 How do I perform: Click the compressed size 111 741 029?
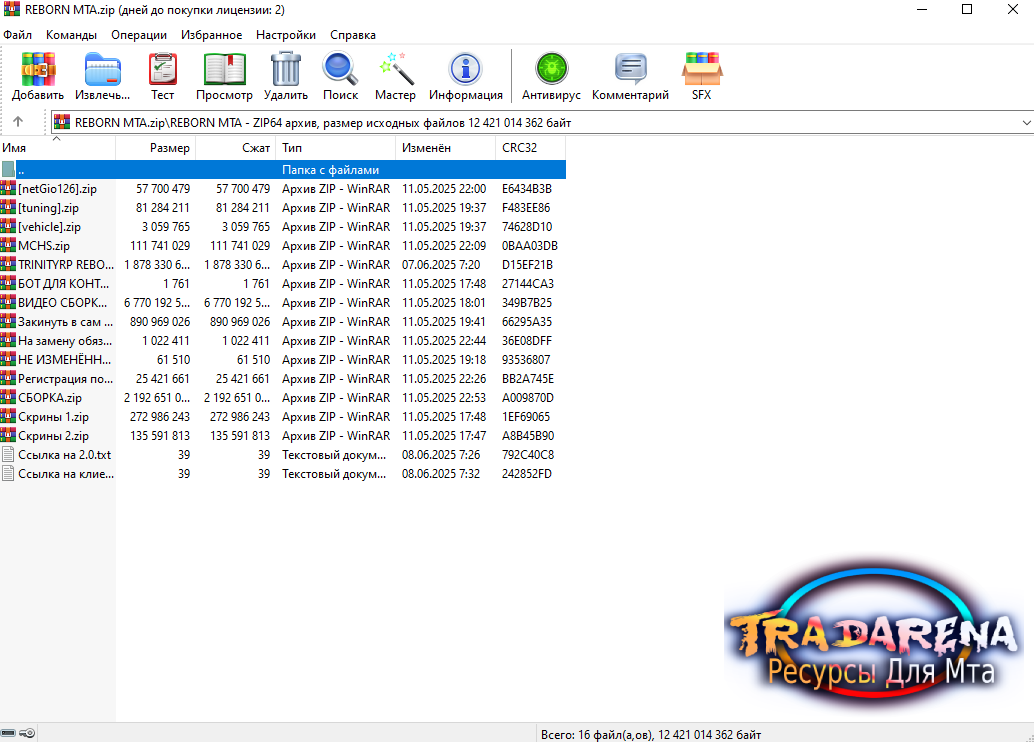click(x=240, y=246)
